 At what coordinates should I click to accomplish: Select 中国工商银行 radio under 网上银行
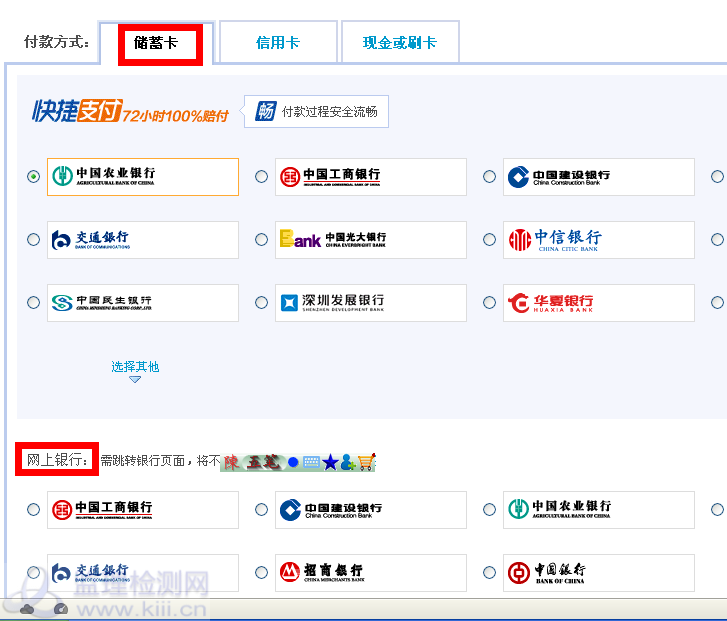pos(33,510)
